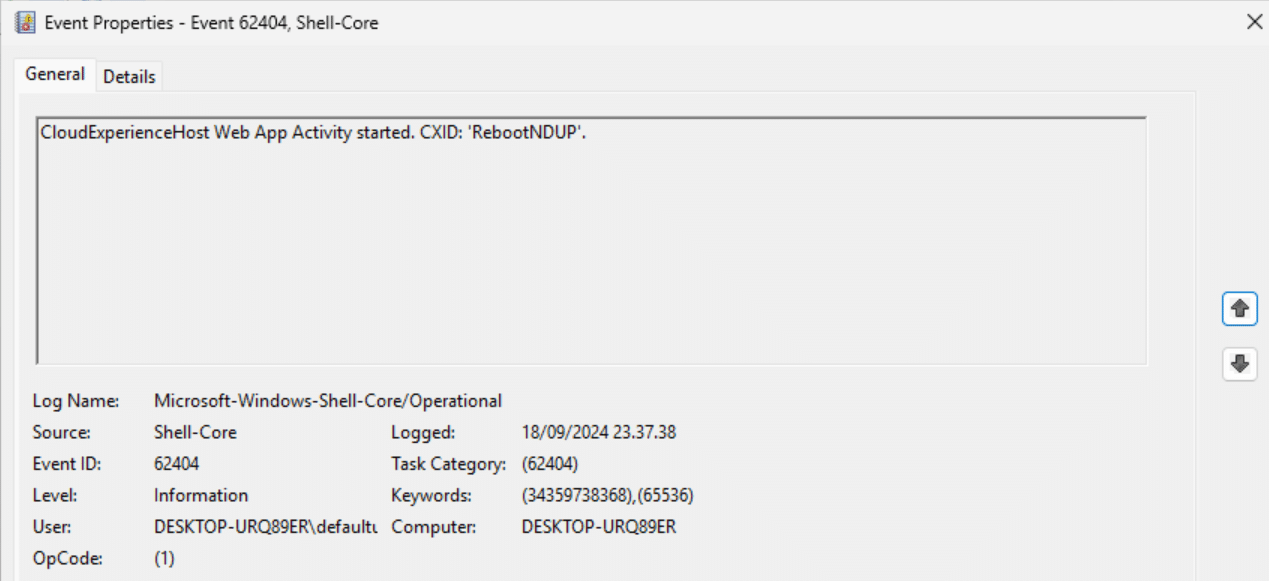The image size is (1269, 581).
Task: Click the Level value Information
Action: point(200,495)
